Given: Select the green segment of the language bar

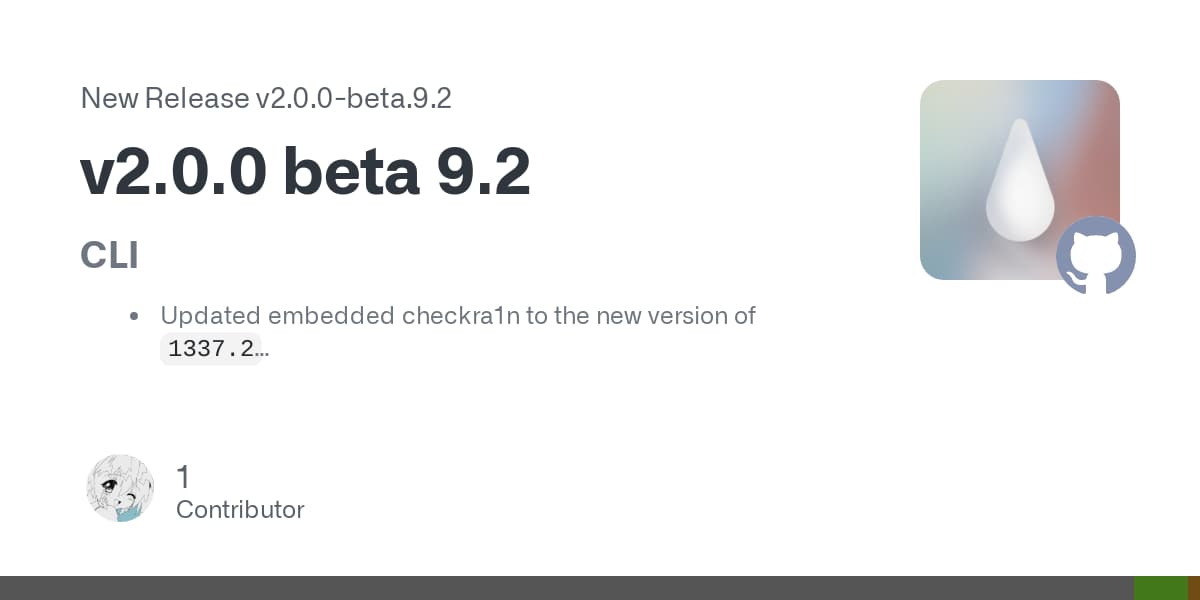Looking at the screenshot, I should pyautogui.click(x=1160, y=588).
